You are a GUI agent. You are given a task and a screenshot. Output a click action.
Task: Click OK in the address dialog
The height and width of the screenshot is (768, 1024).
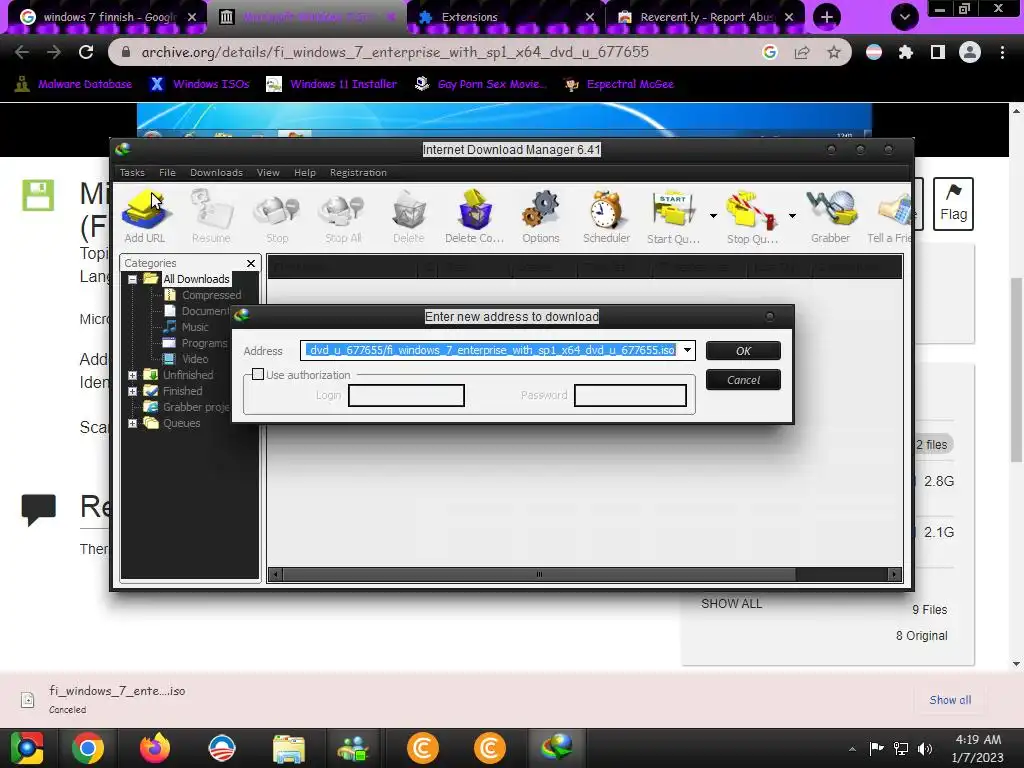[743, 351]
